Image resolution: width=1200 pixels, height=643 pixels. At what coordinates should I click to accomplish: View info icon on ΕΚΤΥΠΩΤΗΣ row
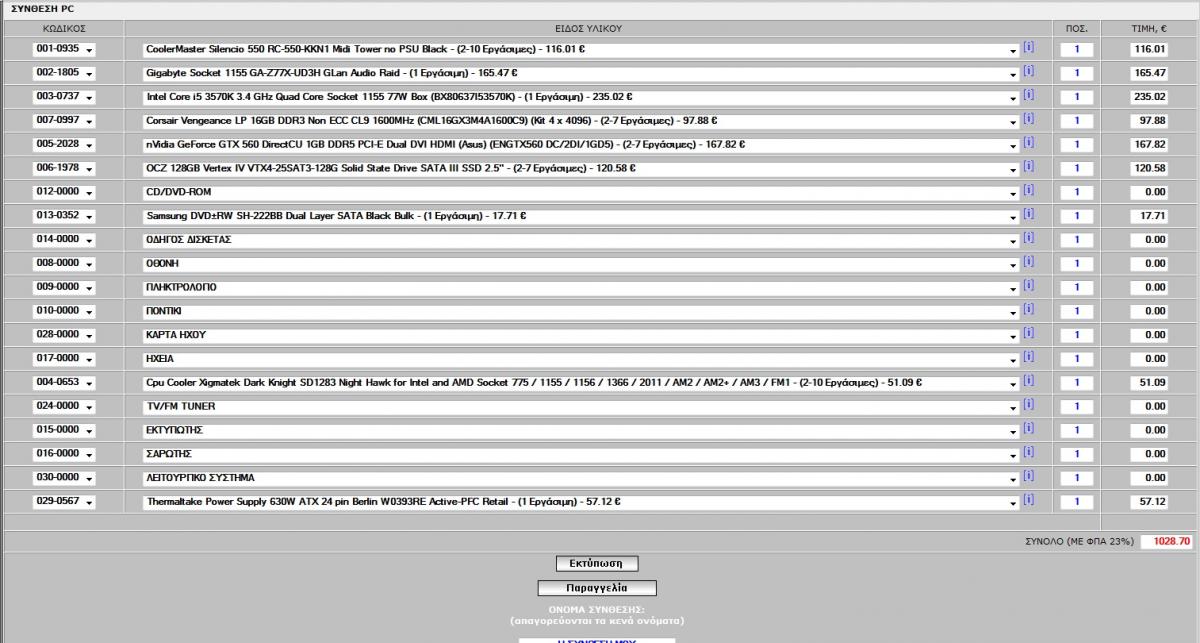(x=1028, y=429)
